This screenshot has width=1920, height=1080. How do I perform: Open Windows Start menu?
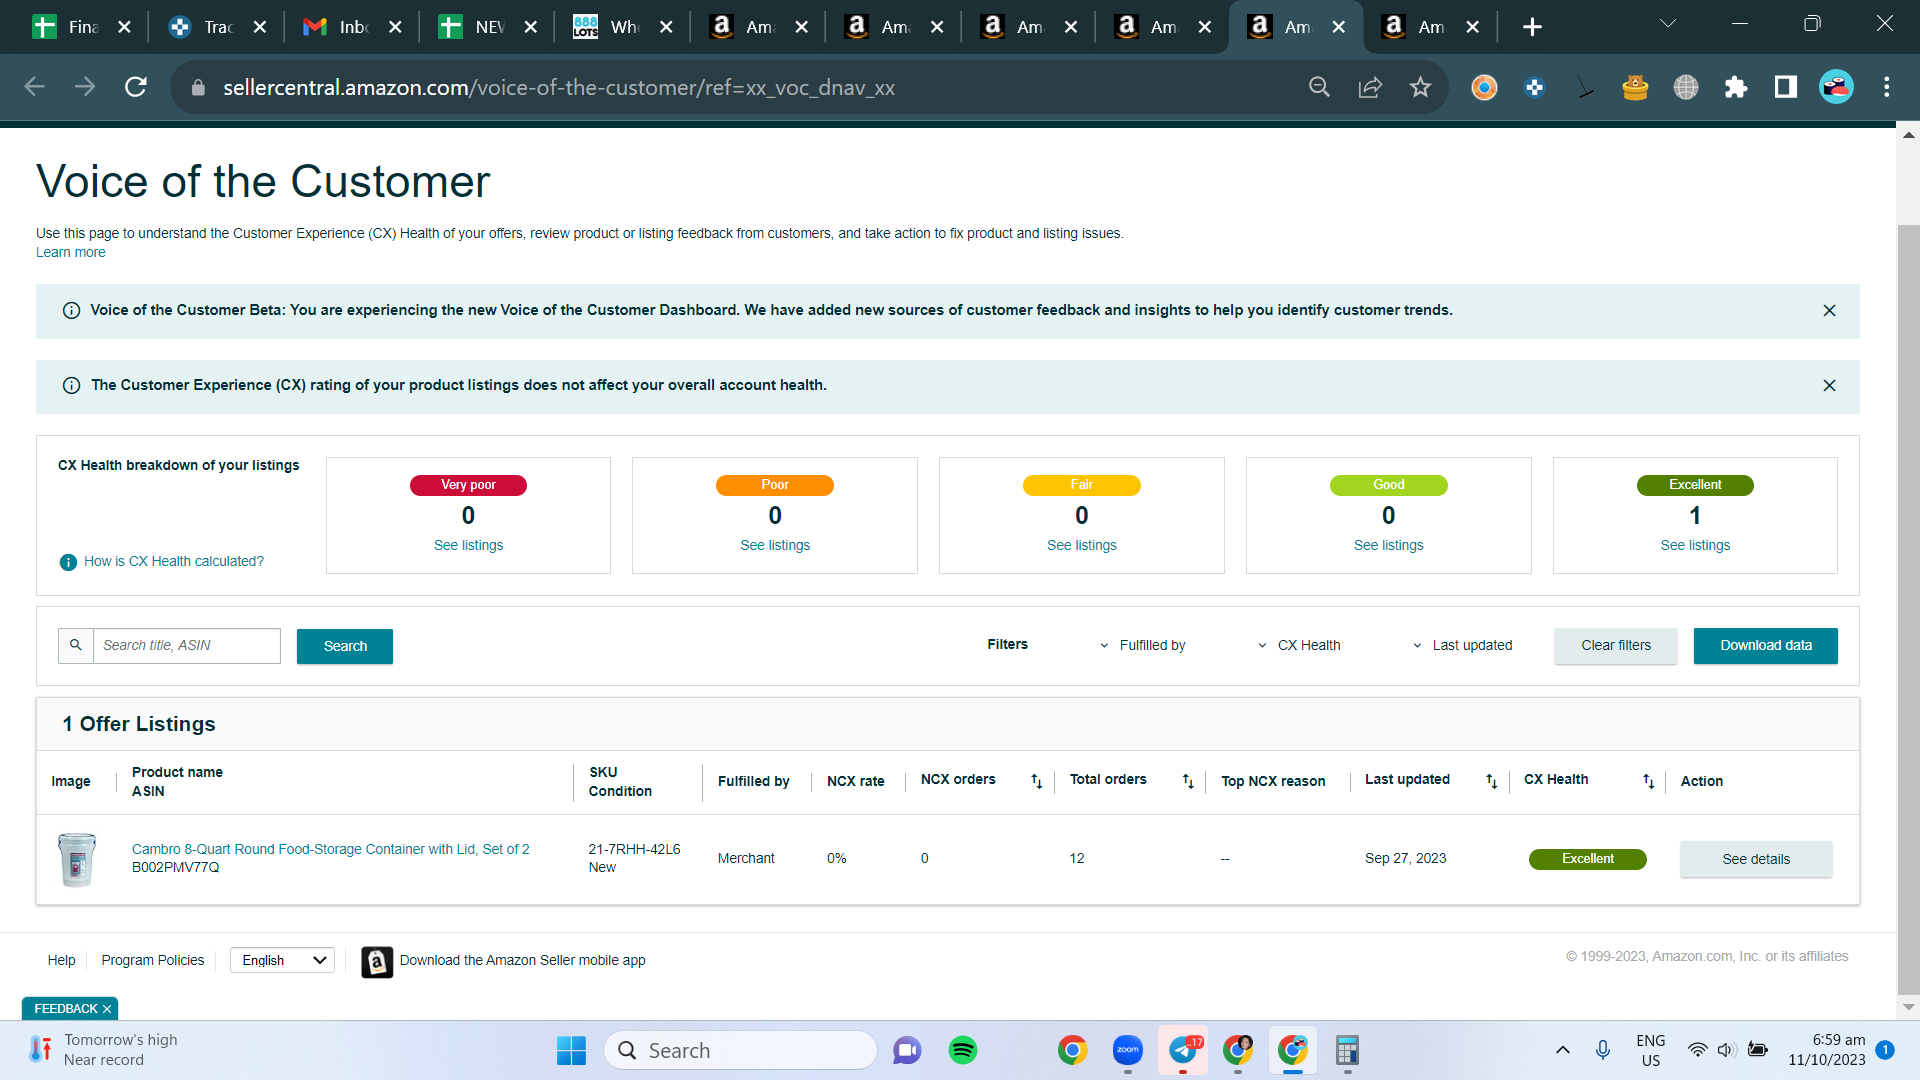coord(571,1050)
